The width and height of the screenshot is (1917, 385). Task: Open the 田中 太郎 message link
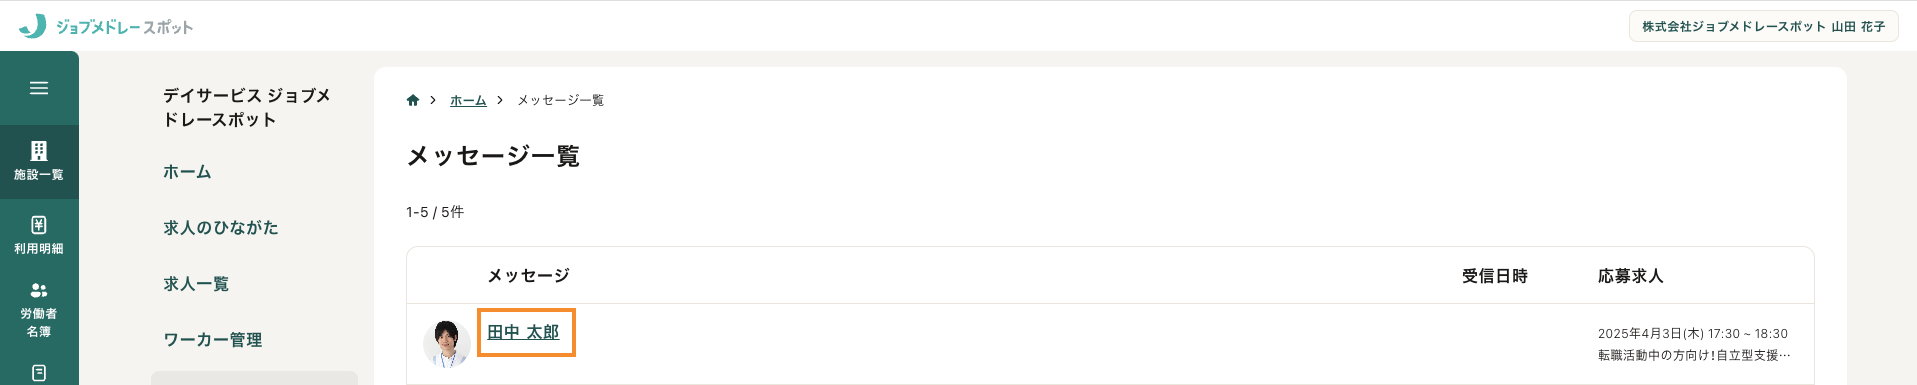pos(523,332)
